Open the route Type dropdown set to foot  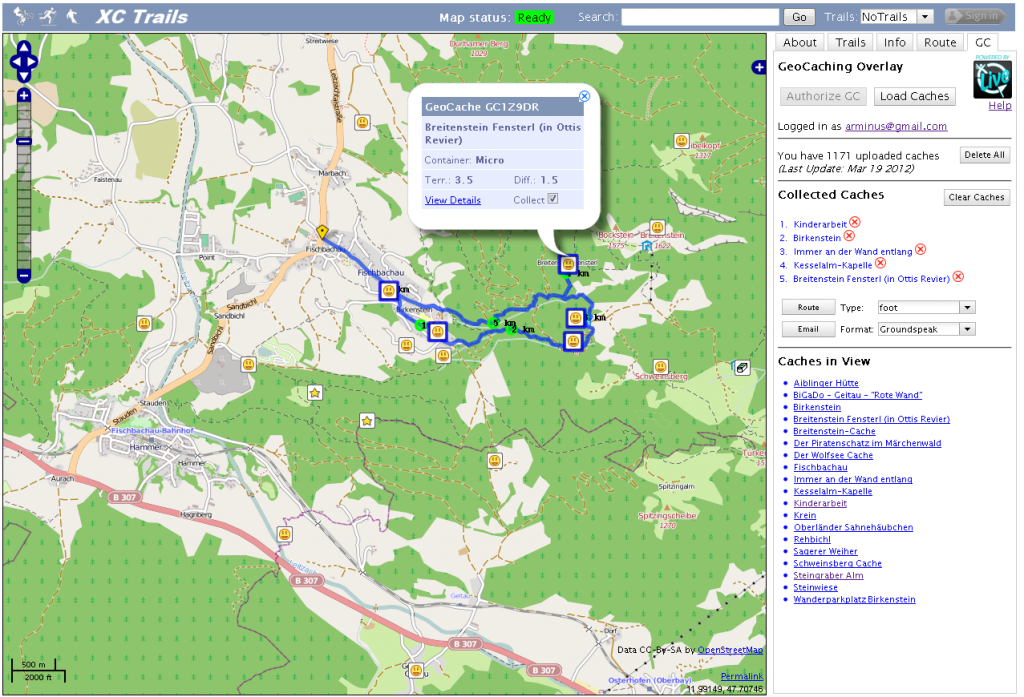point(926,308)
